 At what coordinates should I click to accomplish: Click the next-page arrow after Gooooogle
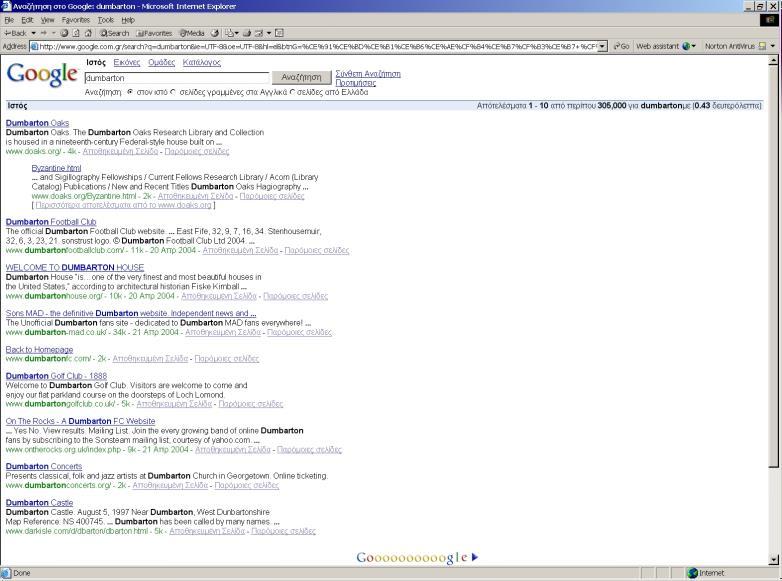click(x=475, y=557)
